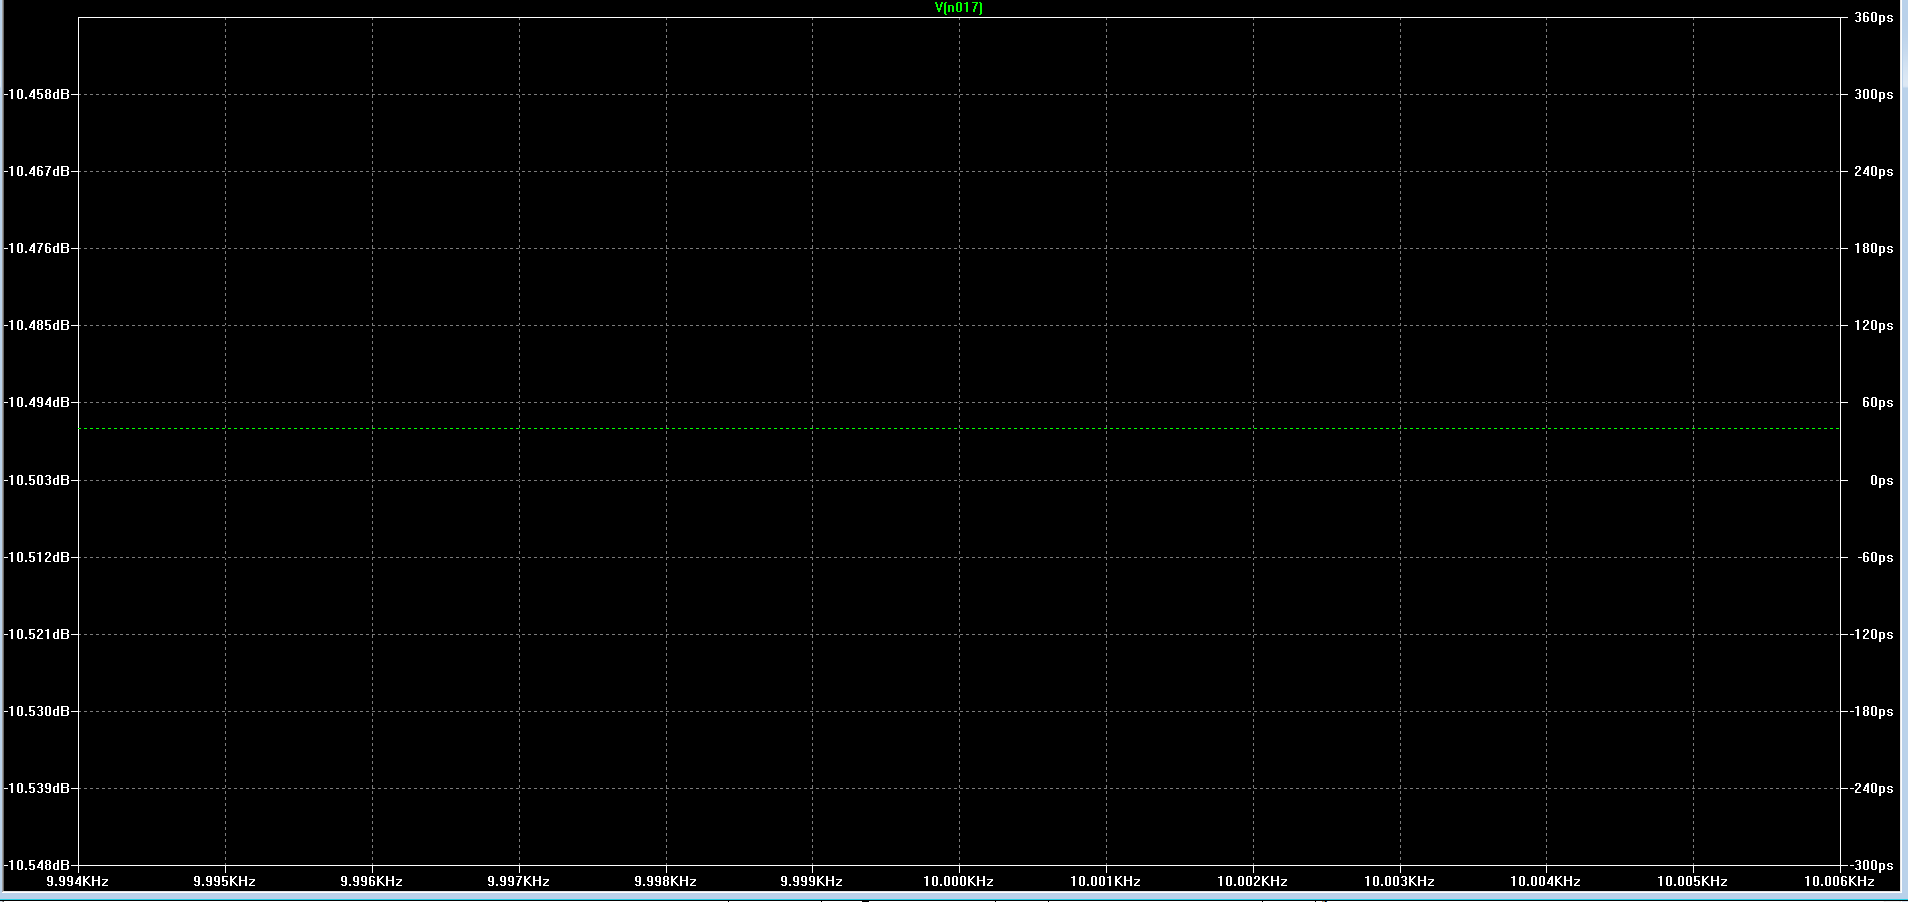This screenshot has width=1908, height=902.
Task: Click the -10.485dB left axis label
Action: [37, 325]
